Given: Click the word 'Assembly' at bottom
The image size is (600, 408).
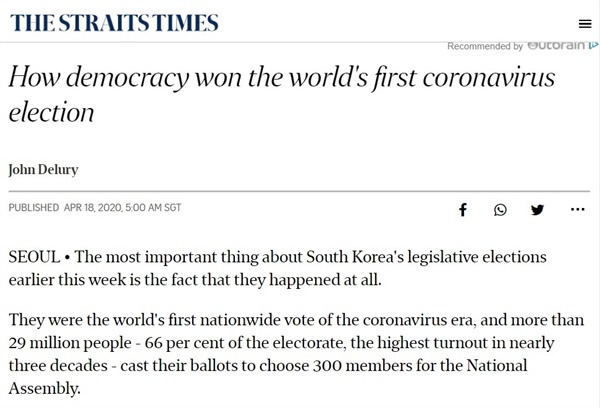Looking at the screenshot, I should point(44,388).
